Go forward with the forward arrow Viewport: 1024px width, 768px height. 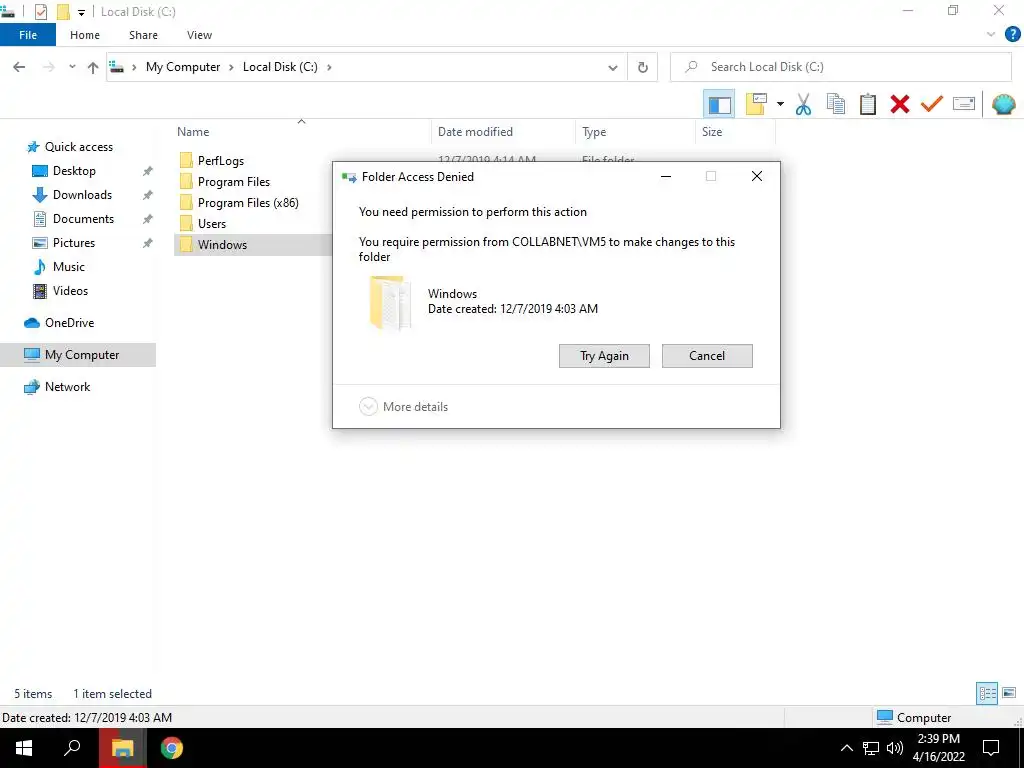49,67
